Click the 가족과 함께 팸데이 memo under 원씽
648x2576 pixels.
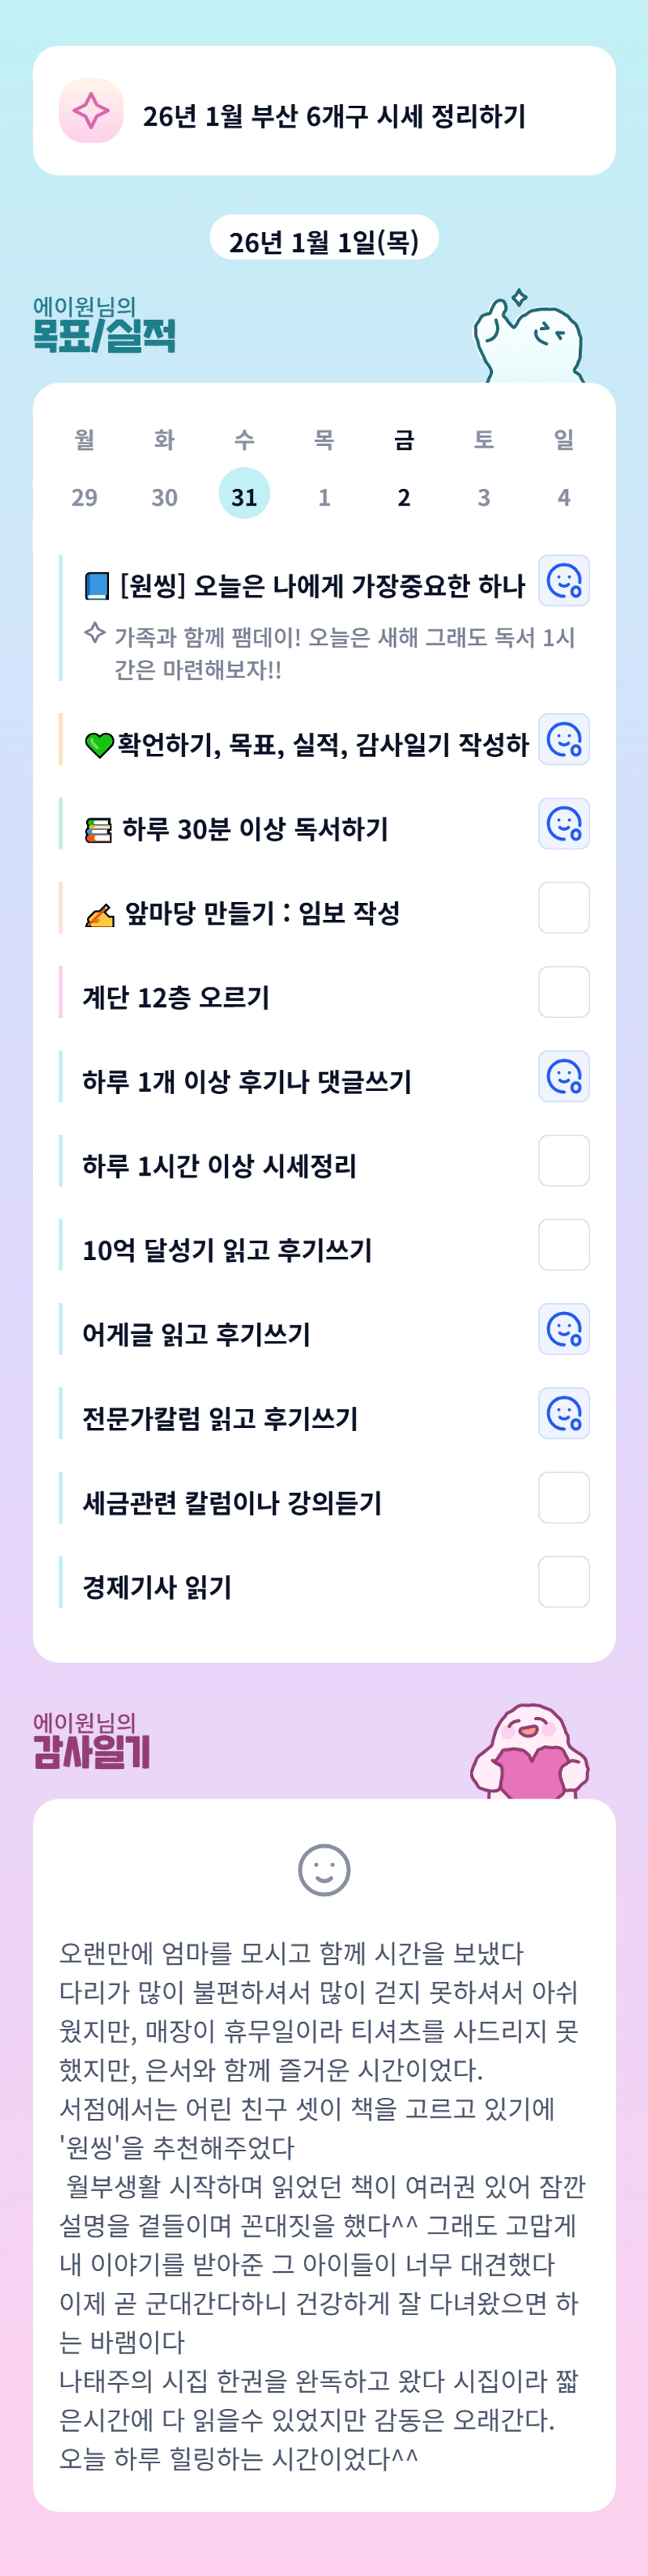(343, 652)
